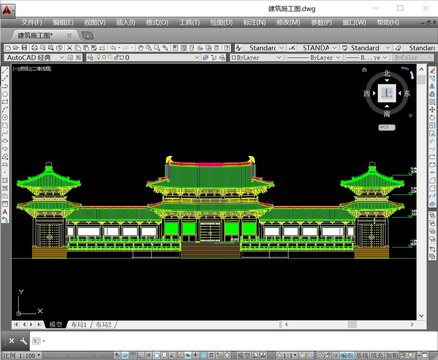Click the Dimension Style icon before STANDA
438x360 pixels.
click(x=292, y=48)
